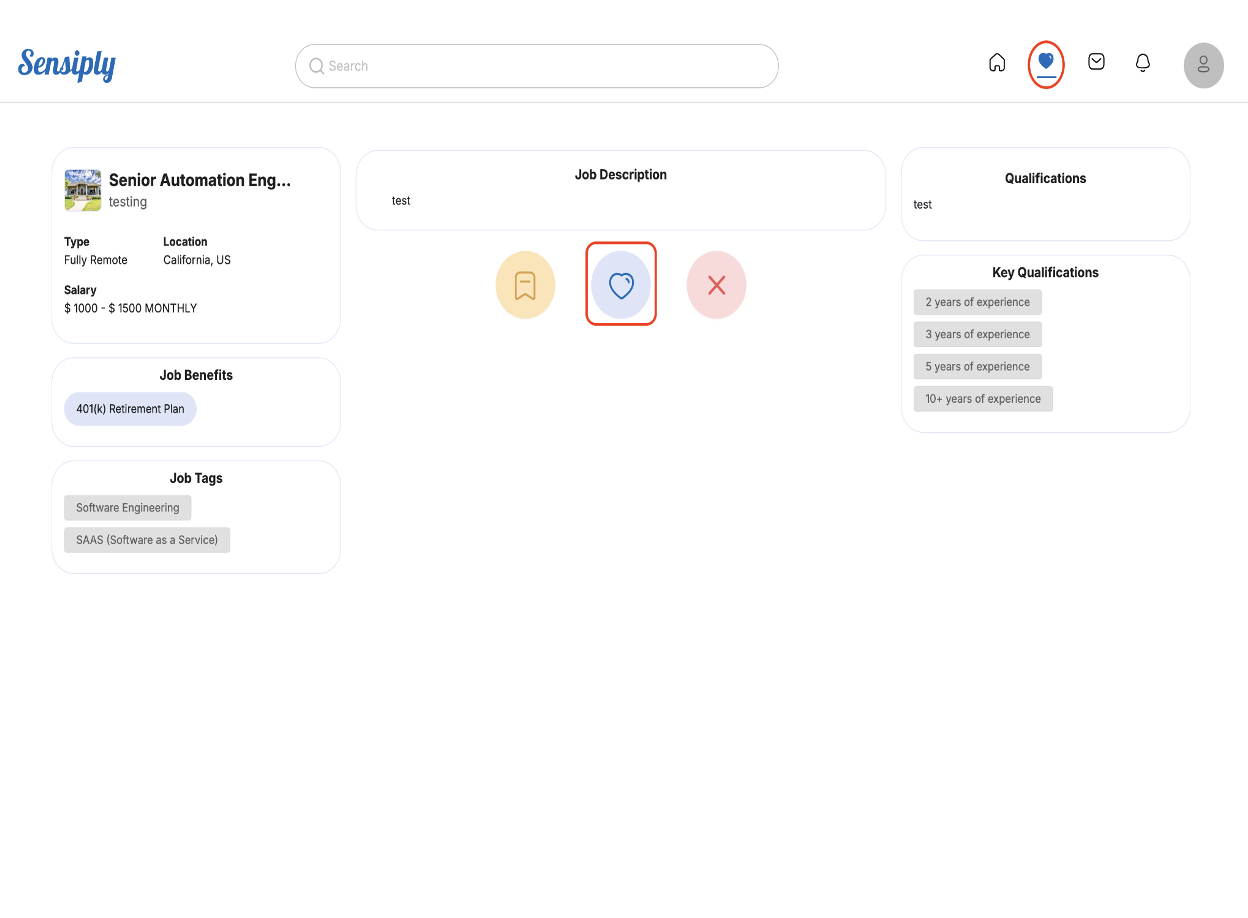1248x918 pixels.
Task: Click the magnifier icon in search bar
Action: 317,66
